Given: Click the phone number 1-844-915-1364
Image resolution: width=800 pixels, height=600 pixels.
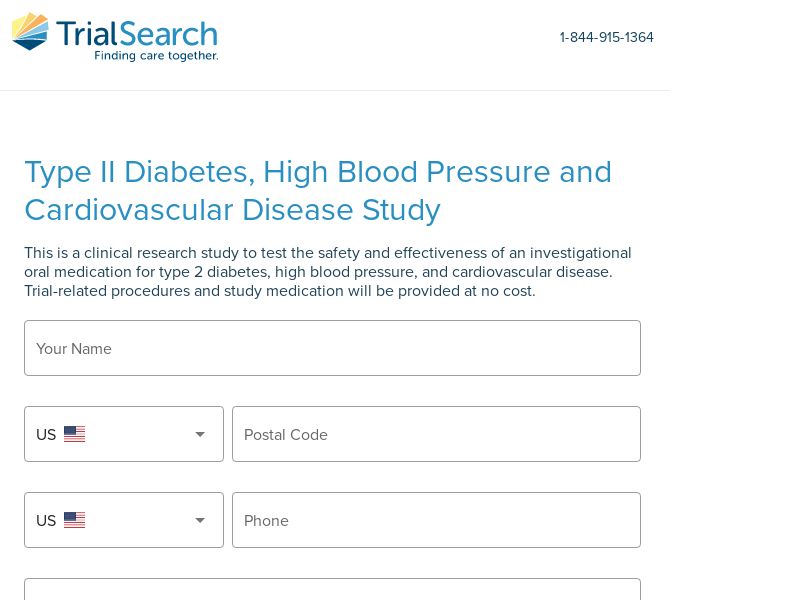Looking at the screenshot, I should point(606,38).
